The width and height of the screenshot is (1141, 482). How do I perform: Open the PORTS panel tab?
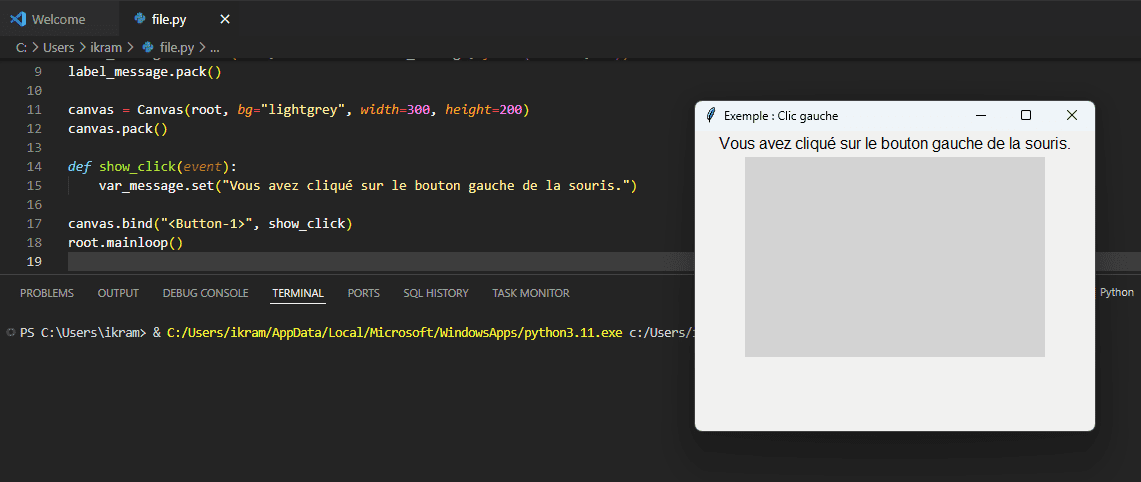coord(363,293)
